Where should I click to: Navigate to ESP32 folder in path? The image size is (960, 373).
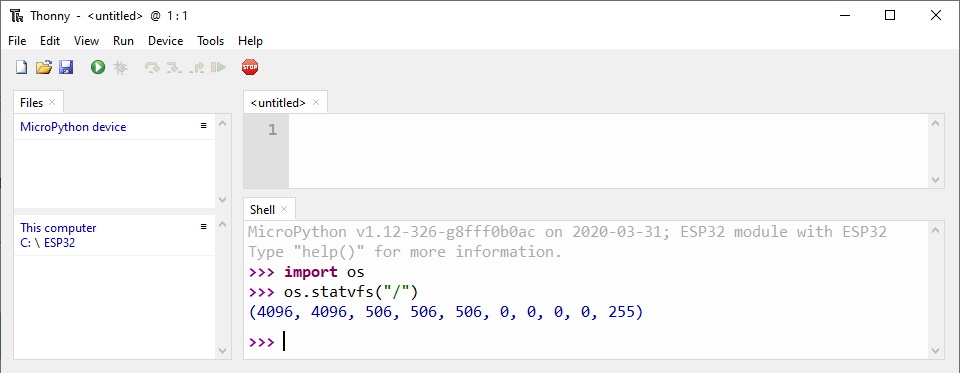click(x=59, y=243)
